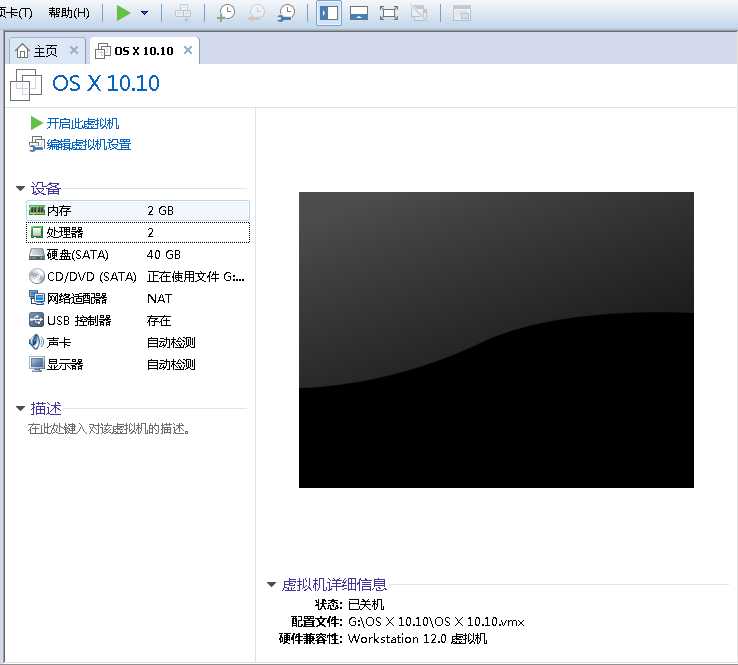Image resolution: width=738 pixels, height=665 pixels.
Task: Click the monitor icon in 显示器 row
Action: 36,364
